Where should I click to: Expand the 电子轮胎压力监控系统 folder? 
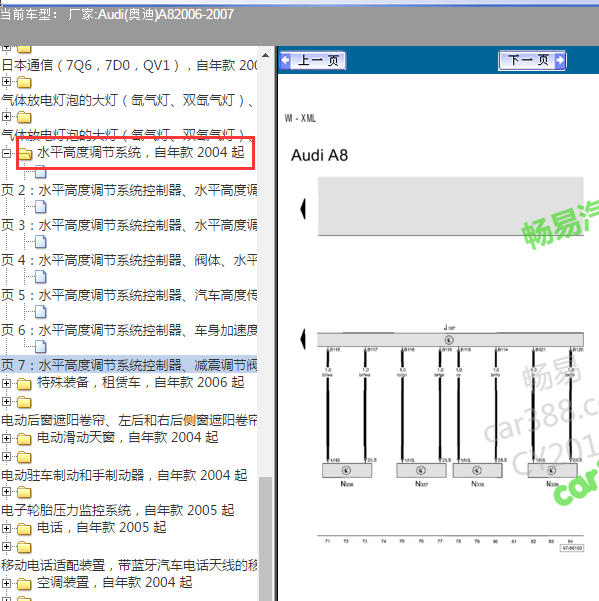[x=6, y=491]
